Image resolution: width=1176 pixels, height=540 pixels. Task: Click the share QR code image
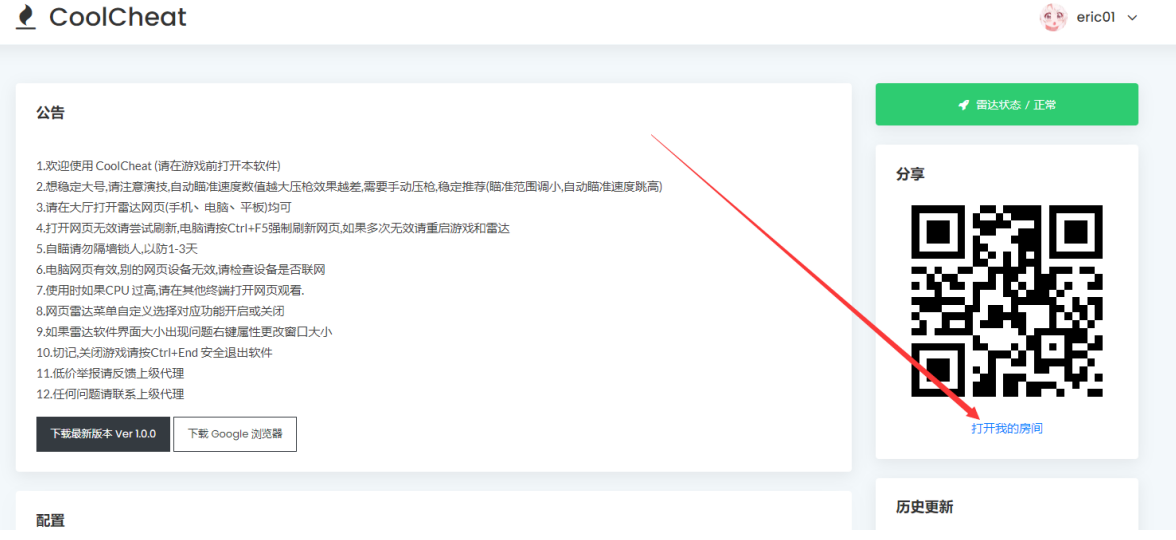(1006, 302)
